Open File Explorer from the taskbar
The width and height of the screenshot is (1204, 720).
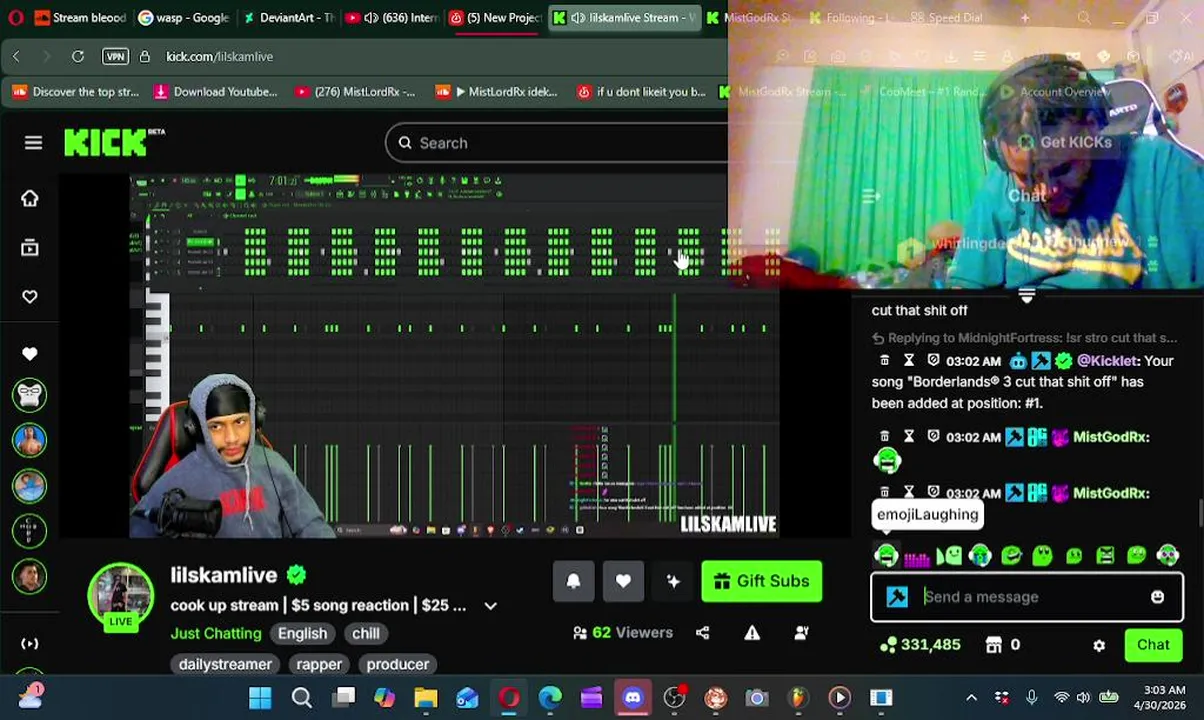426,697
